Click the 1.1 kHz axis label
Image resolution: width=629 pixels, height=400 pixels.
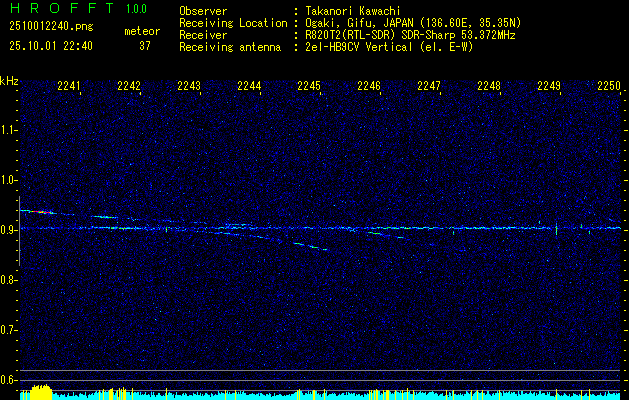click(x=8, y=130)
